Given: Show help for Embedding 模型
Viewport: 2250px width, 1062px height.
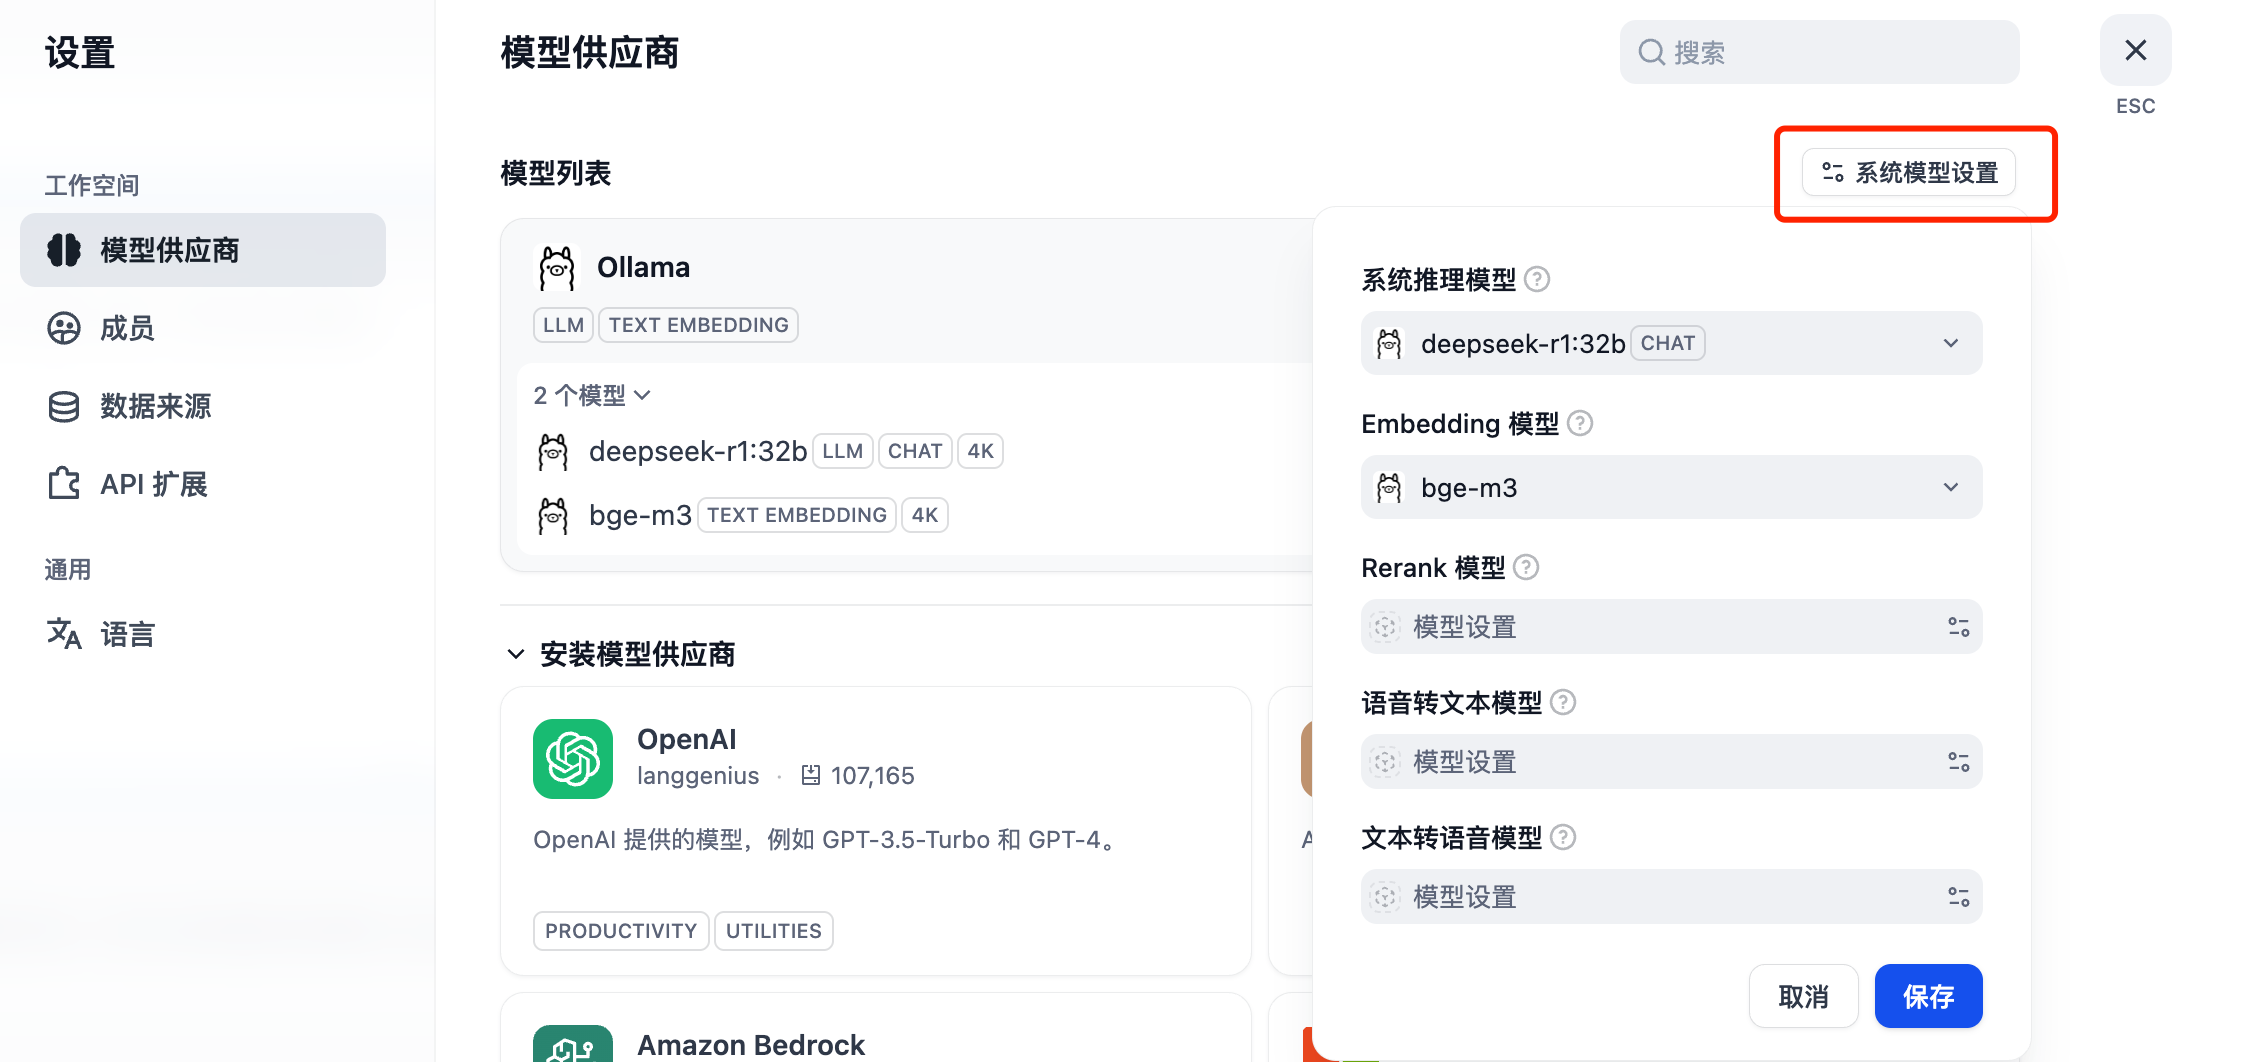Looking at the screenshot, I should (1580, 423).
